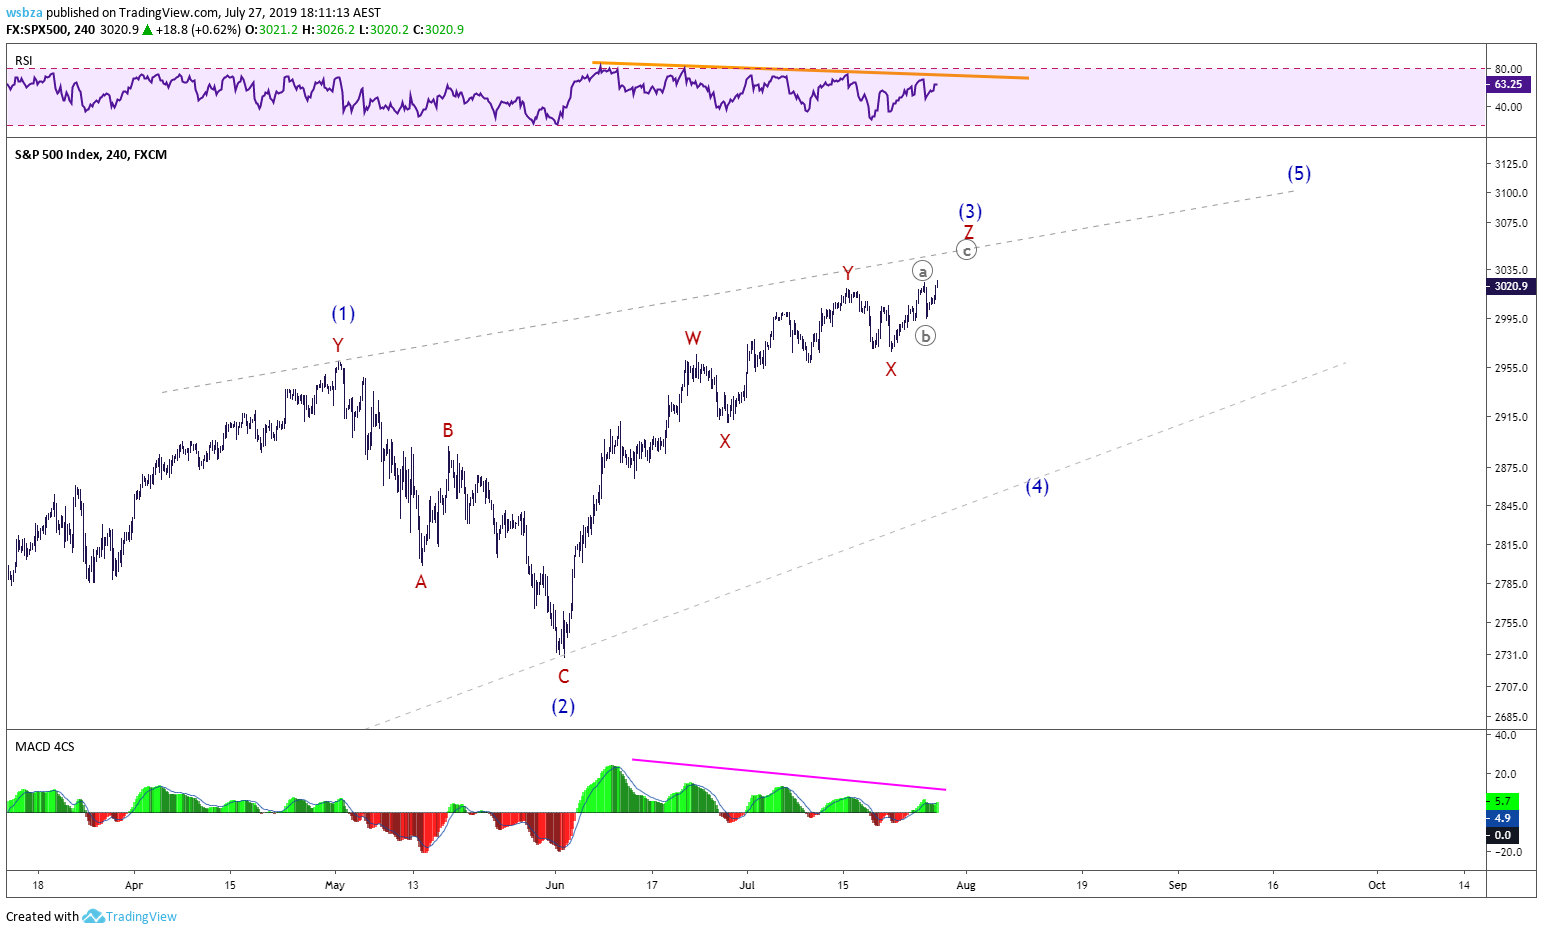The width and height of the screenshot is (1543, 934).
Task: Click the red A wave label
Action: click(x=421, y=582)
